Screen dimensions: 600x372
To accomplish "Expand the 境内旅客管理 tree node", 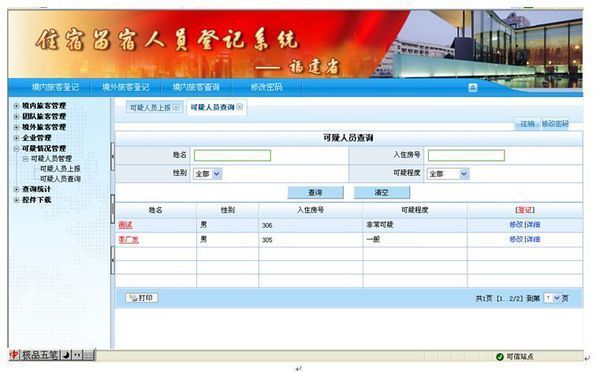I will 16,106.
